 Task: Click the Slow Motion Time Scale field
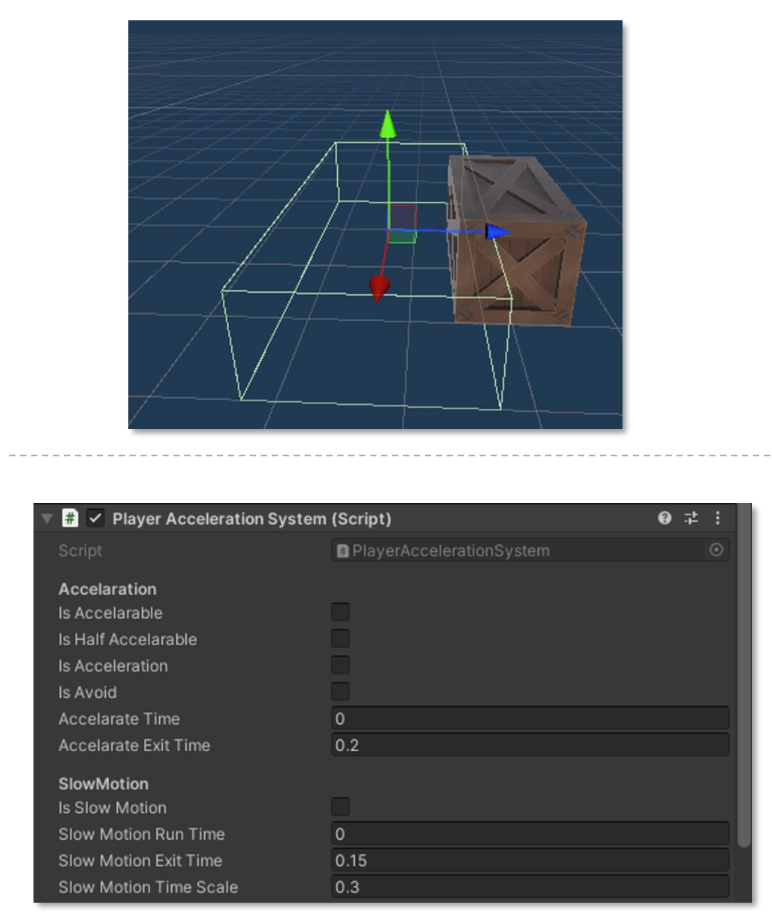click(x=529, y=887)
